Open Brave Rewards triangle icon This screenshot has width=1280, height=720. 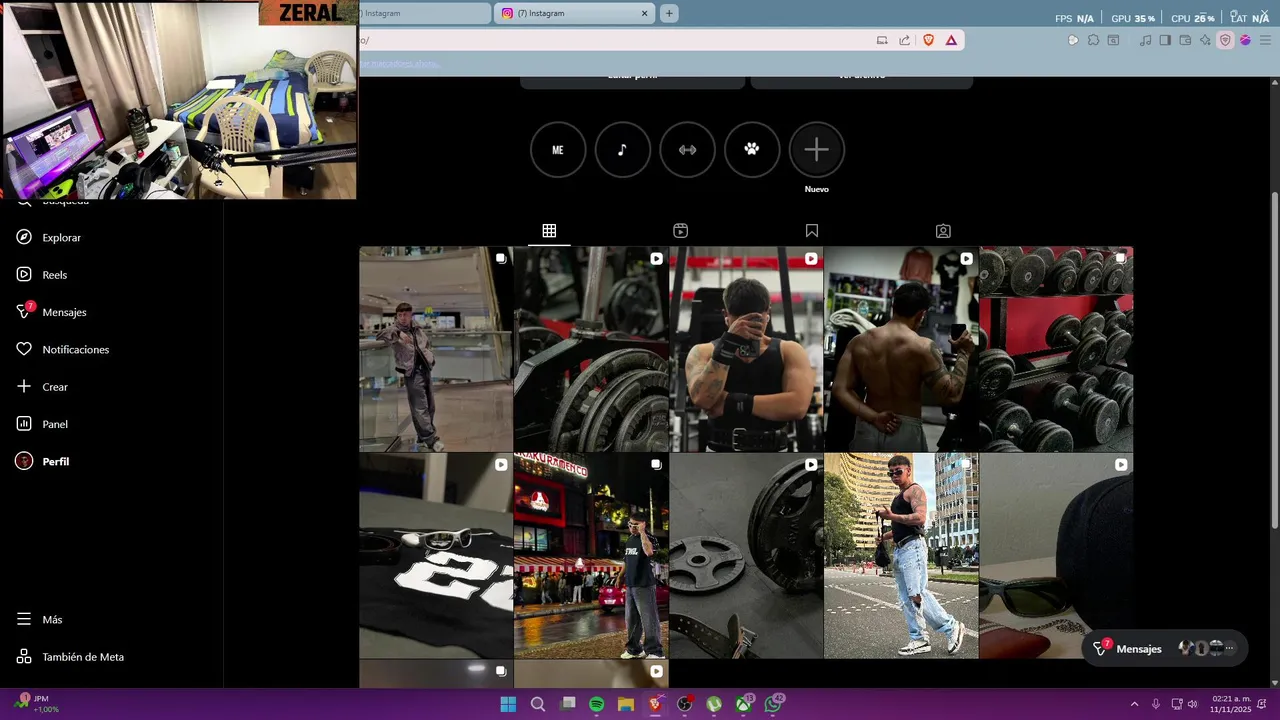pos(951,40)
